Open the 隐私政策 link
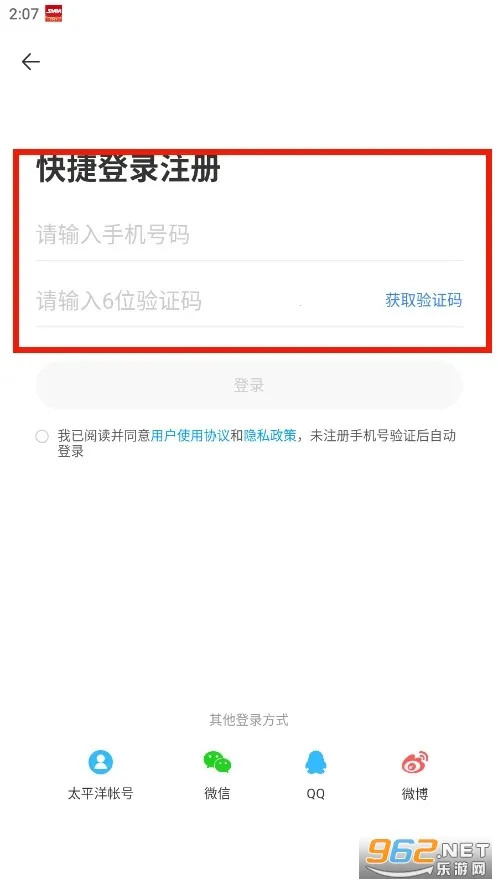 (x=270, y=436)
